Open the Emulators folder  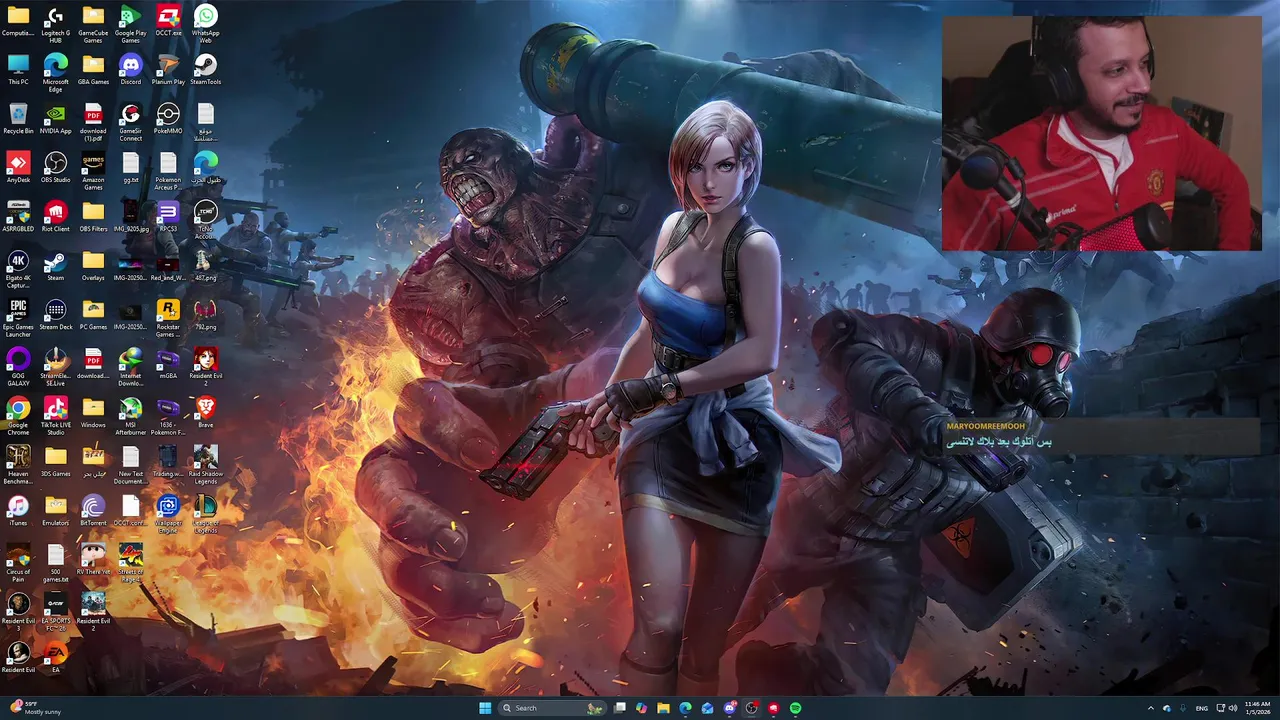[x=56, y=510]
